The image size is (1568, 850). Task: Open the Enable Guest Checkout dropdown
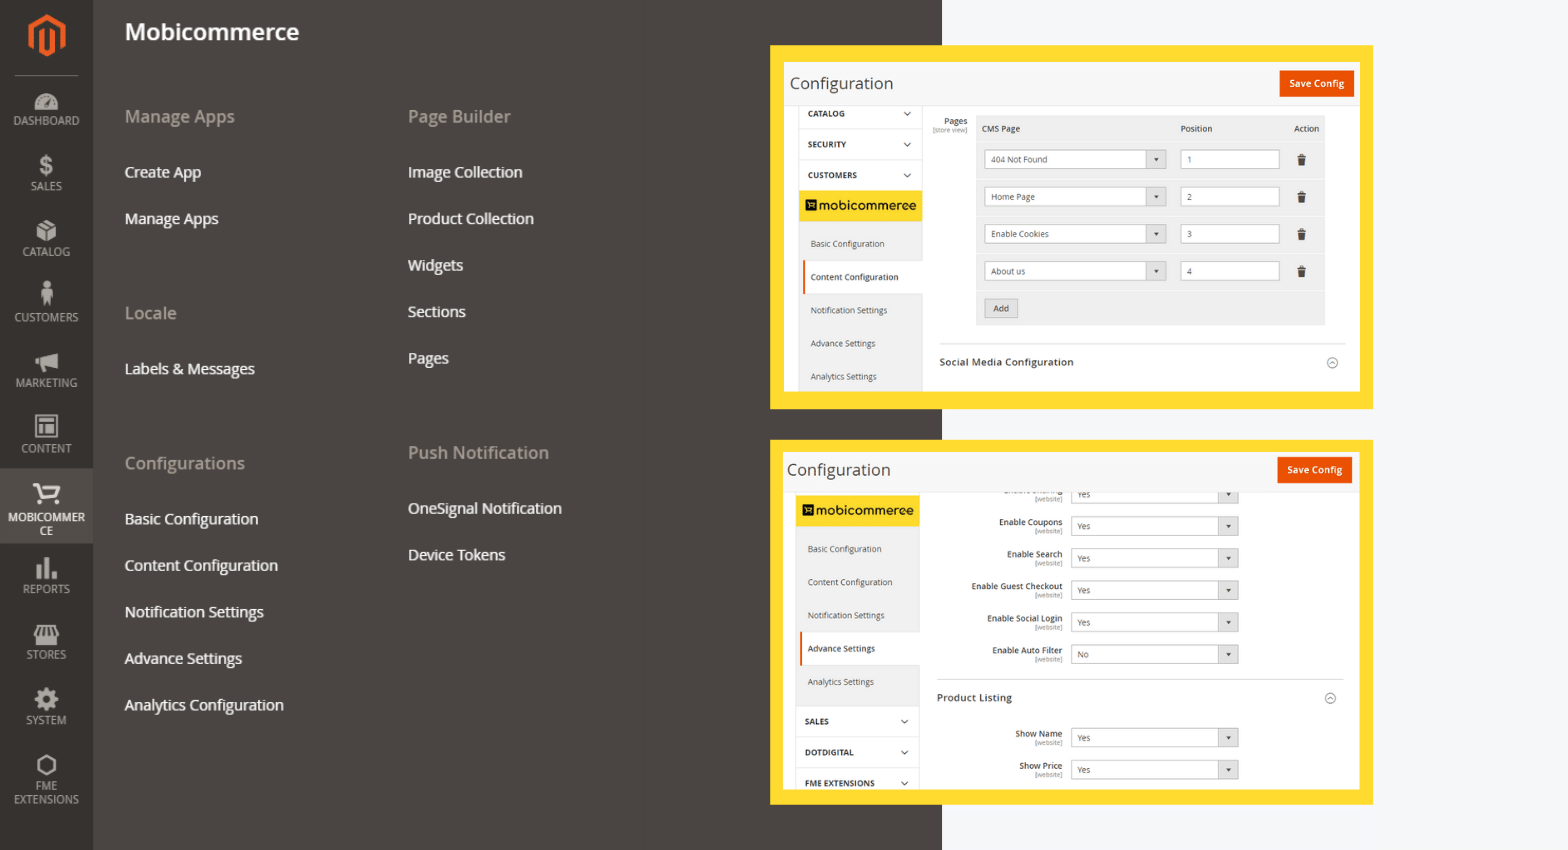[1155, 590]
